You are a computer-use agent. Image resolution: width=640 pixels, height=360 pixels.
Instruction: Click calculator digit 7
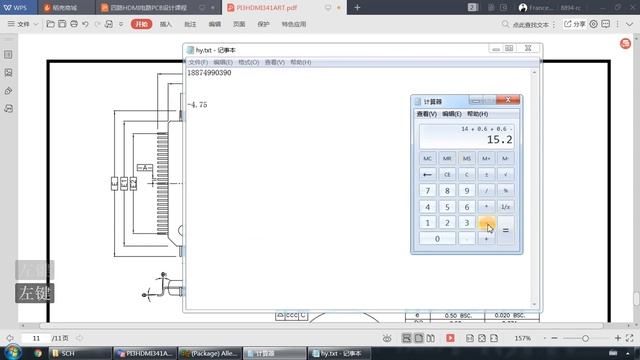tap(427, 191)
